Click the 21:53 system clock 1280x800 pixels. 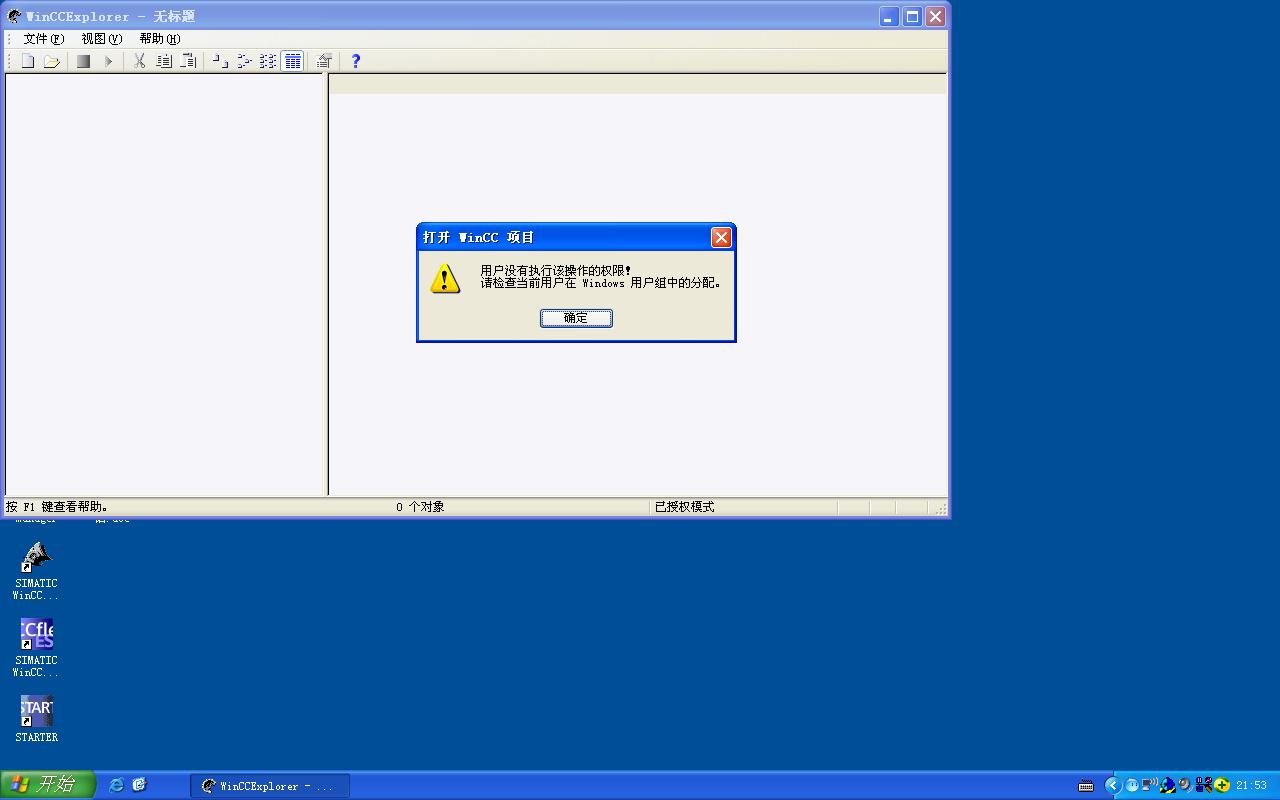pos(1251,786)
